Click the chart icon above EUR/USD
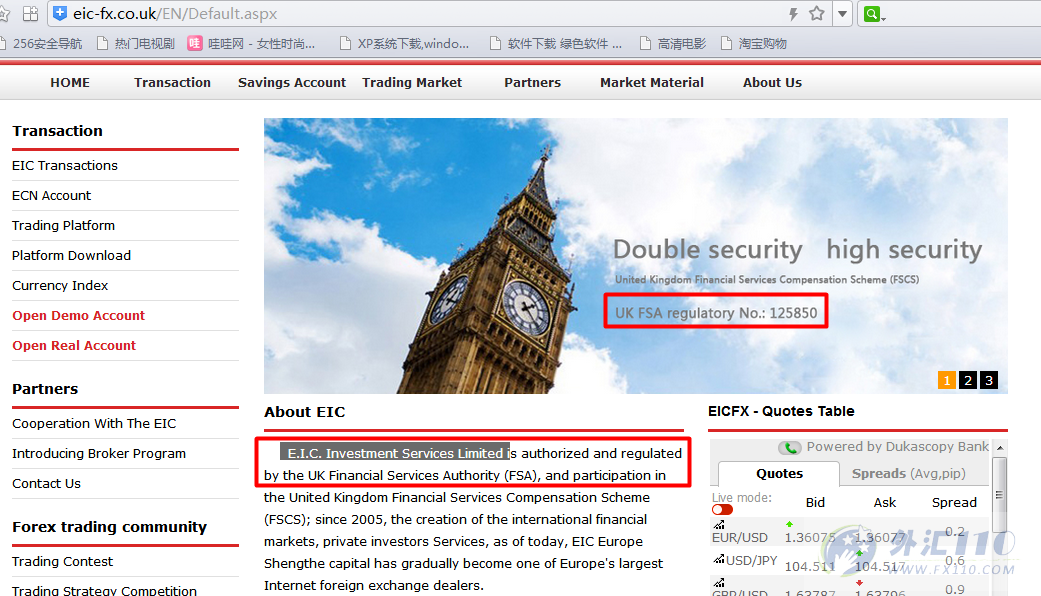Viewport: 1041px width, 596px height. click(719, 525)
